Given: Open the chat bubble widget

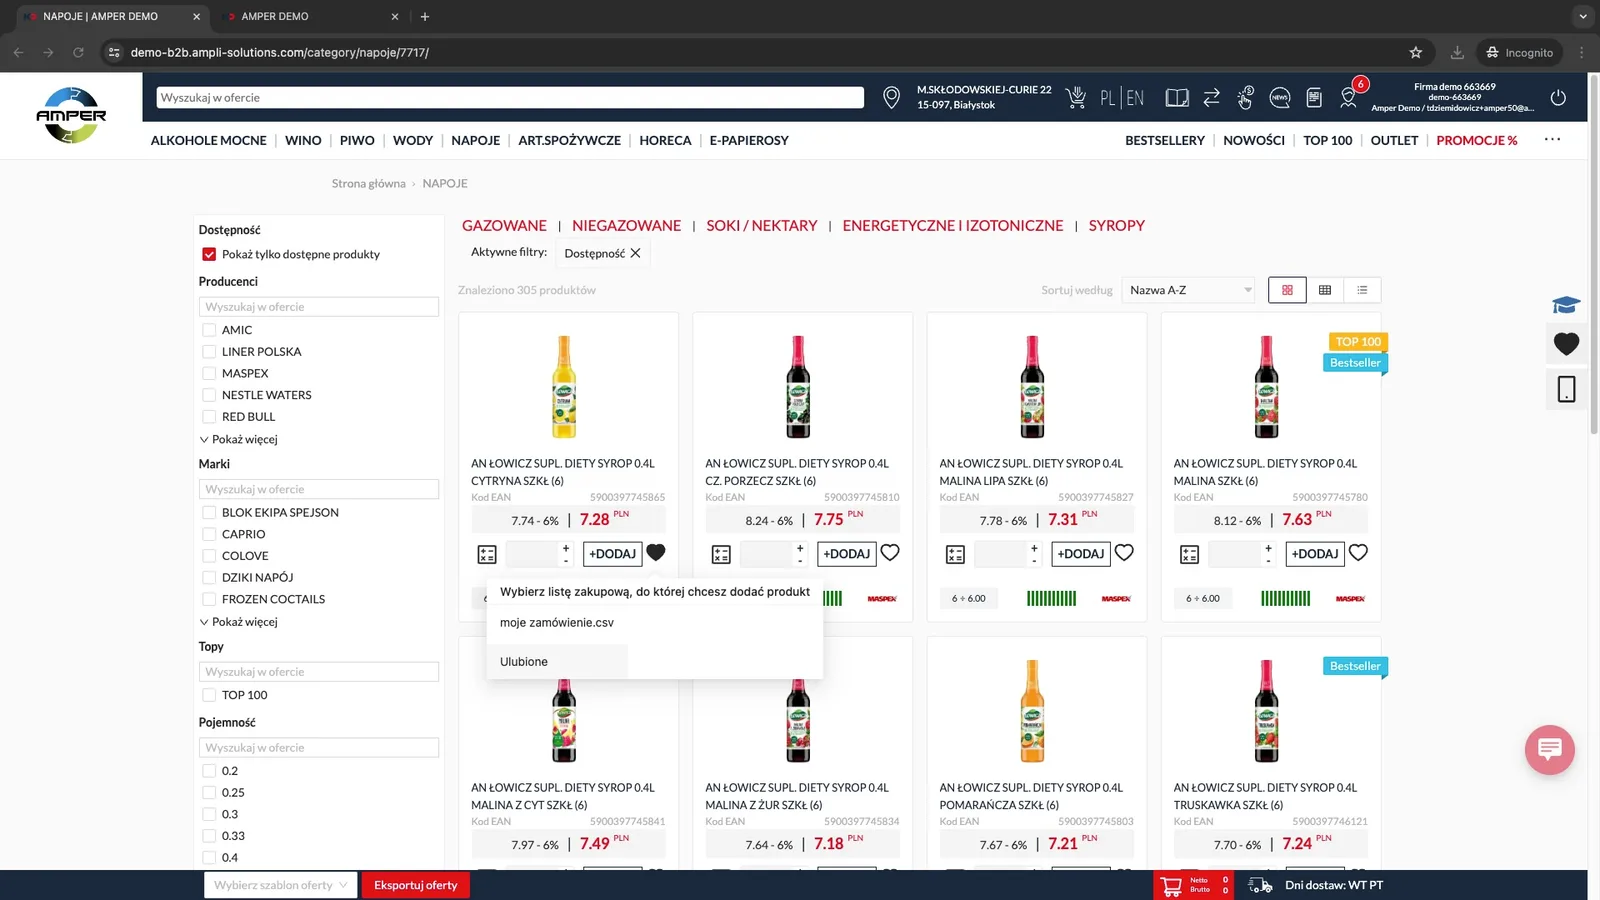Looking at the screenshot, I should point(1550,749).
